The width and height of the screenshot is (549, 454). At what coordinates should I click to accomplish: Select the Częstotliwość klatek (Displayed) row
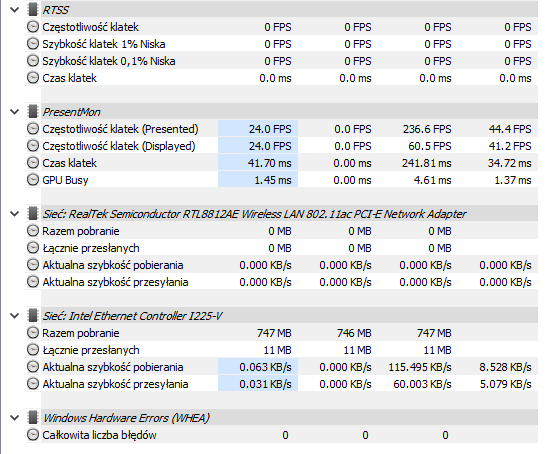[x=282, y=146]
